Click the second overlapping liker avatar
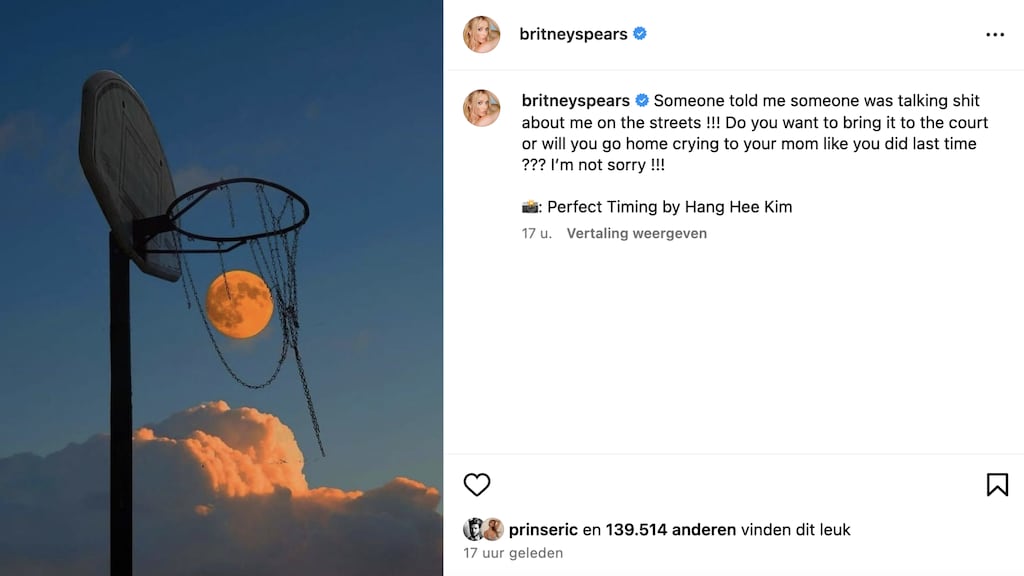The height and width of the screenshot is (576, 1024). point(492,530)
